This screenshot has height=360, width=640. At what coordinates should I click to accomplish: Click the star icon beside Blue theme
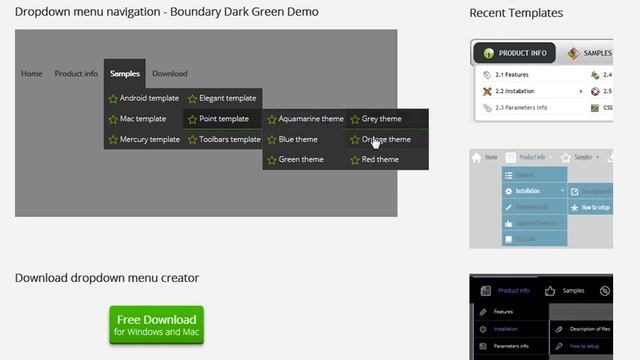[x=272, y=140]
